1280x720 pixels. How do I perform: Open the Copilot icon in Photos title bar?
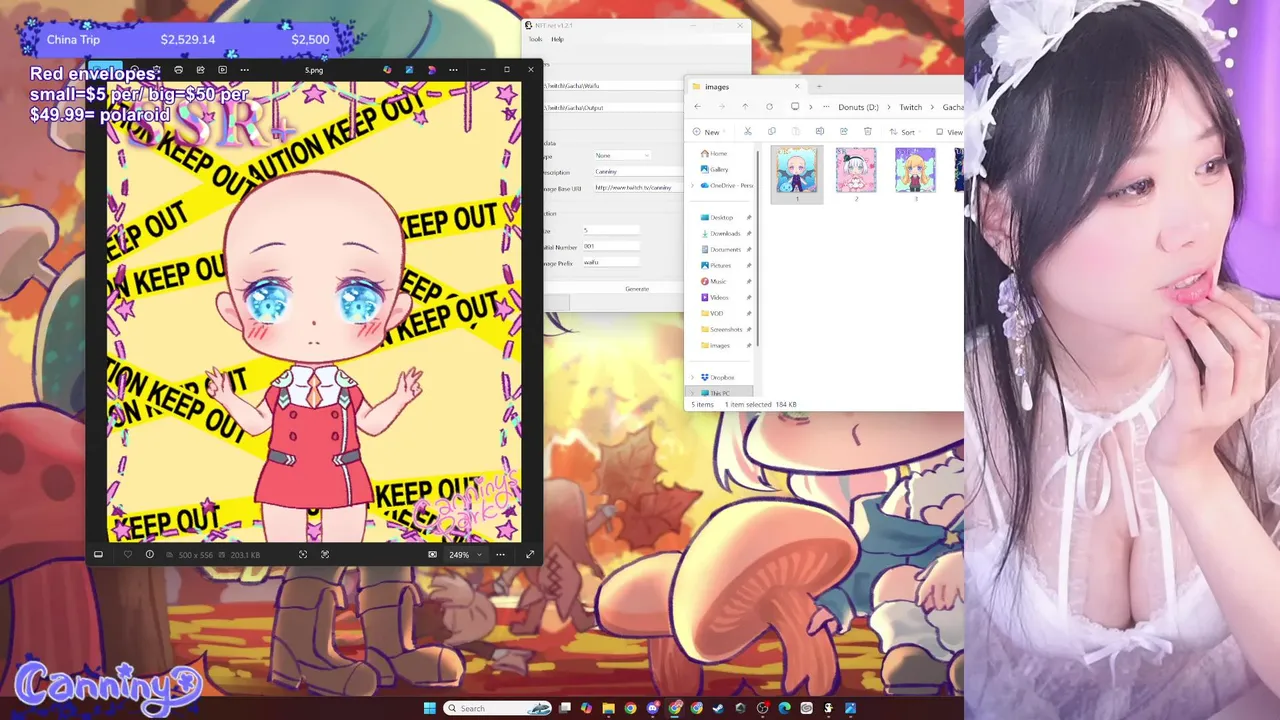tap(387, 70)
